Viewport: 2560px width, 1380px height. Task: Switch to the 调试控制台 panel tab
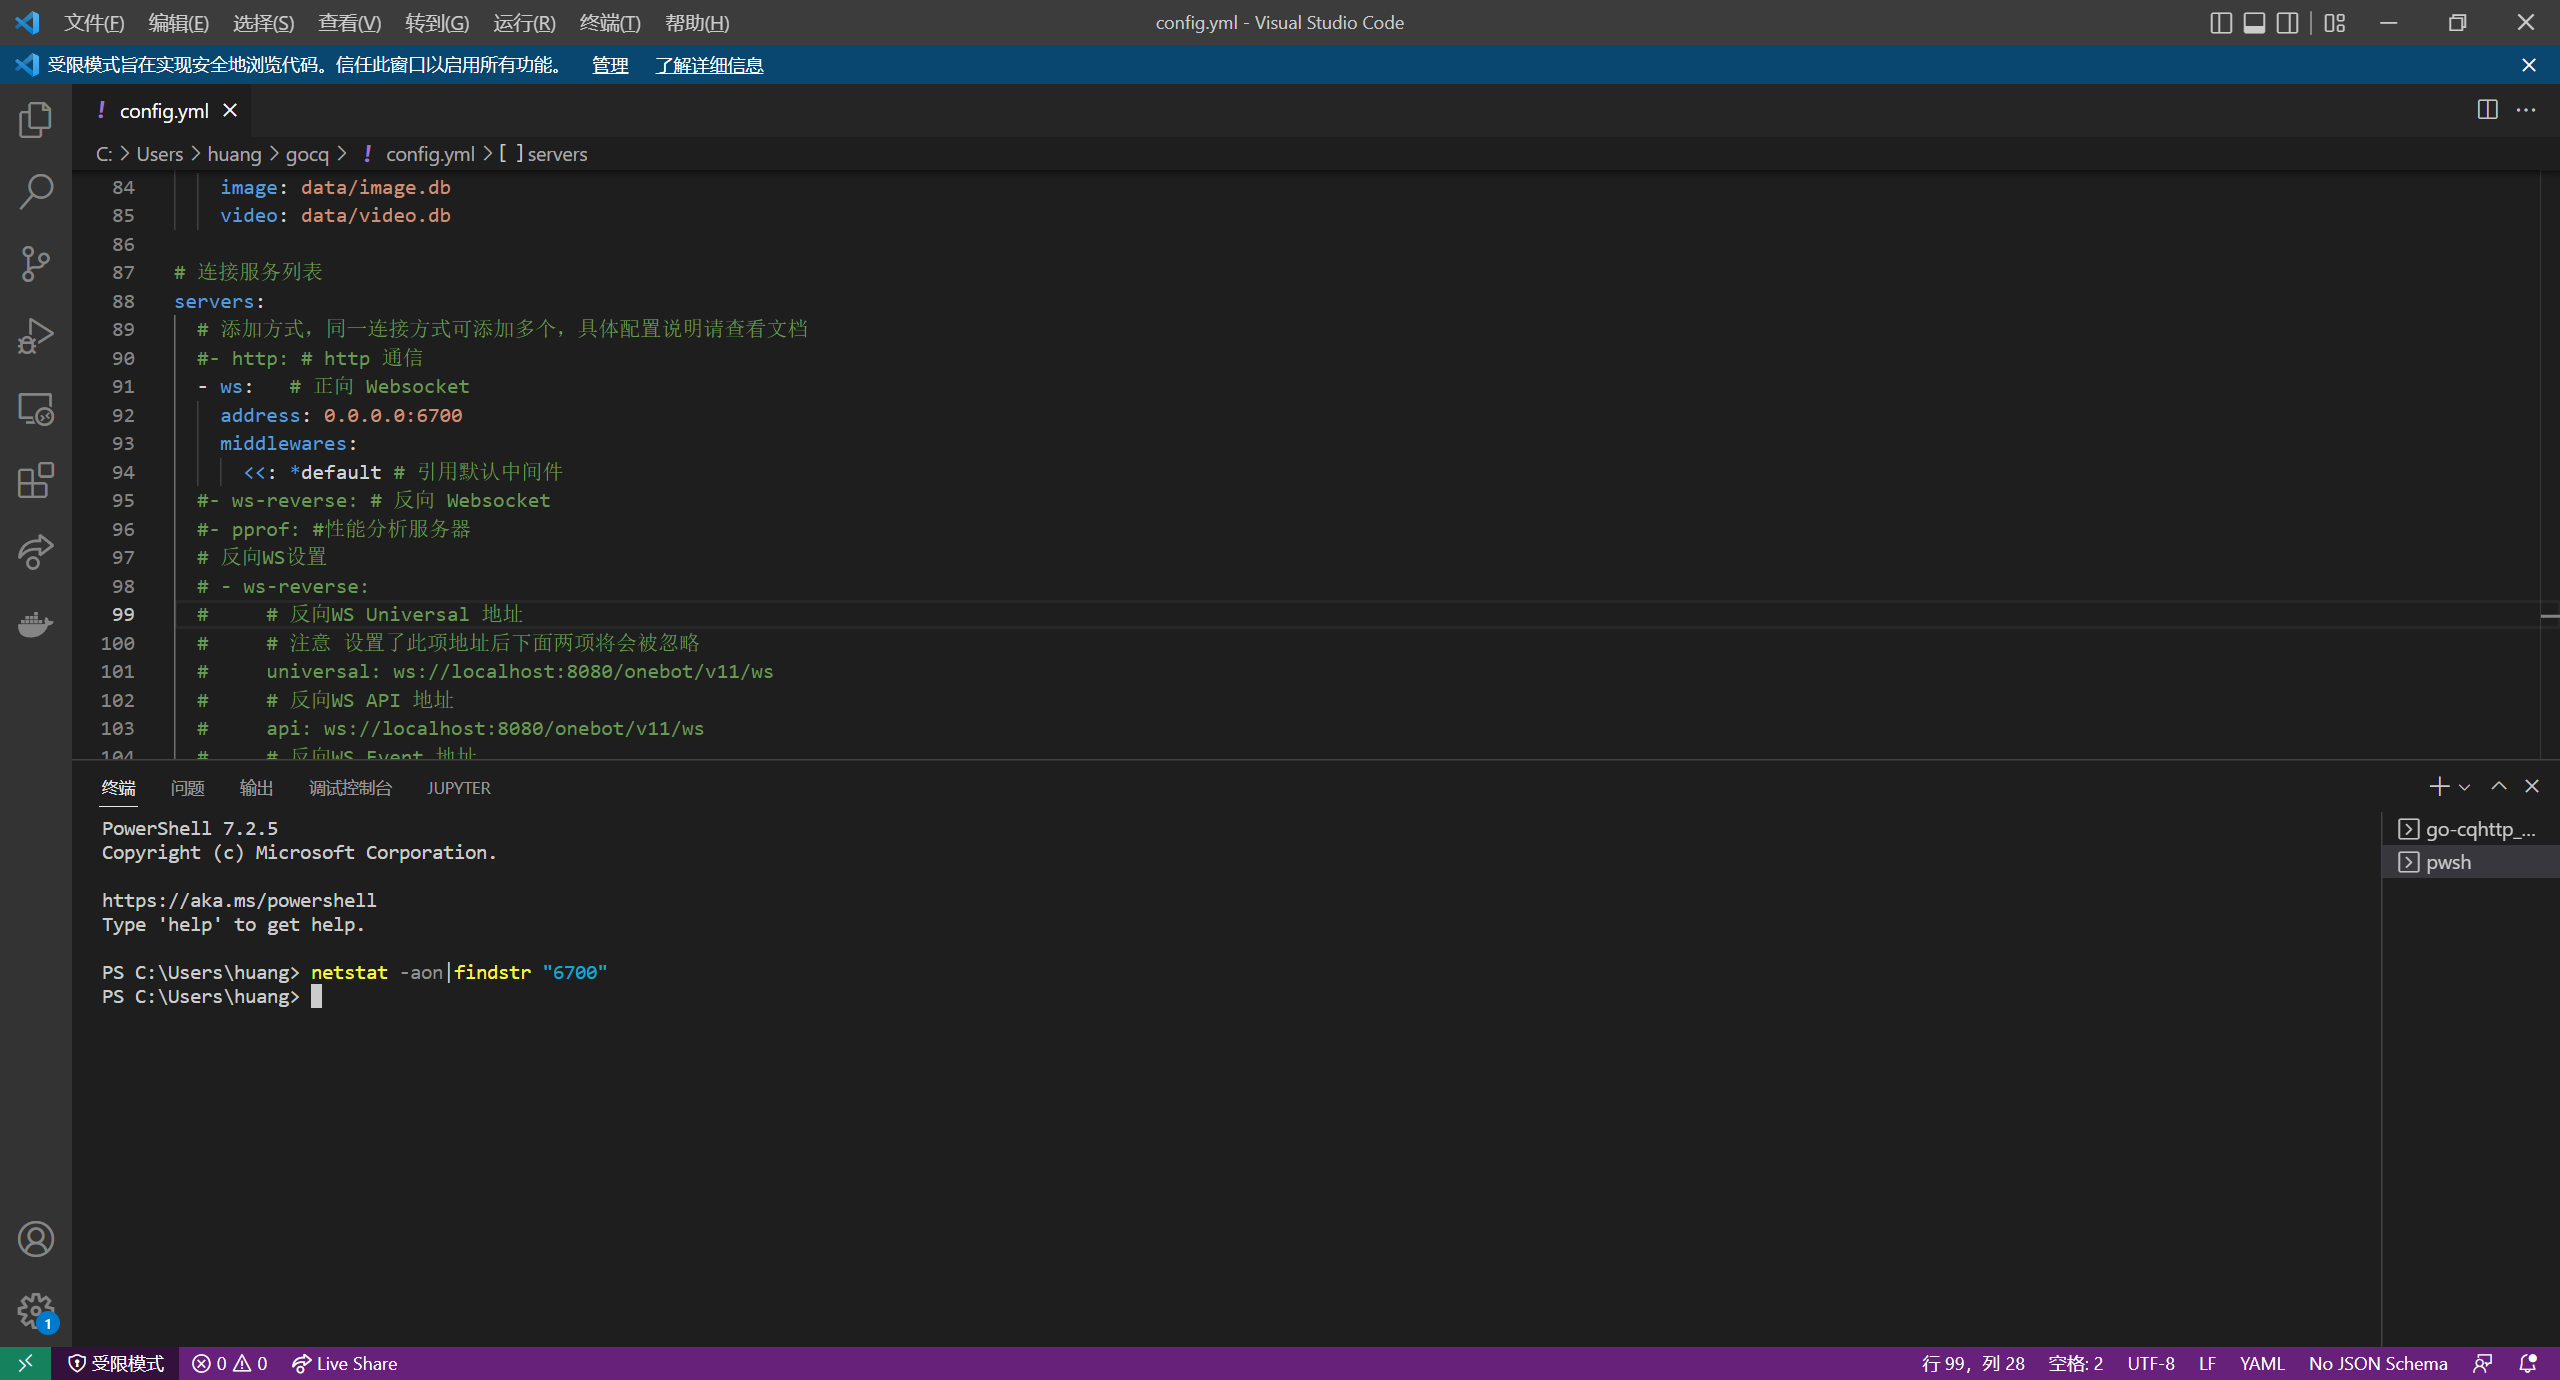[x=350, y=788]
